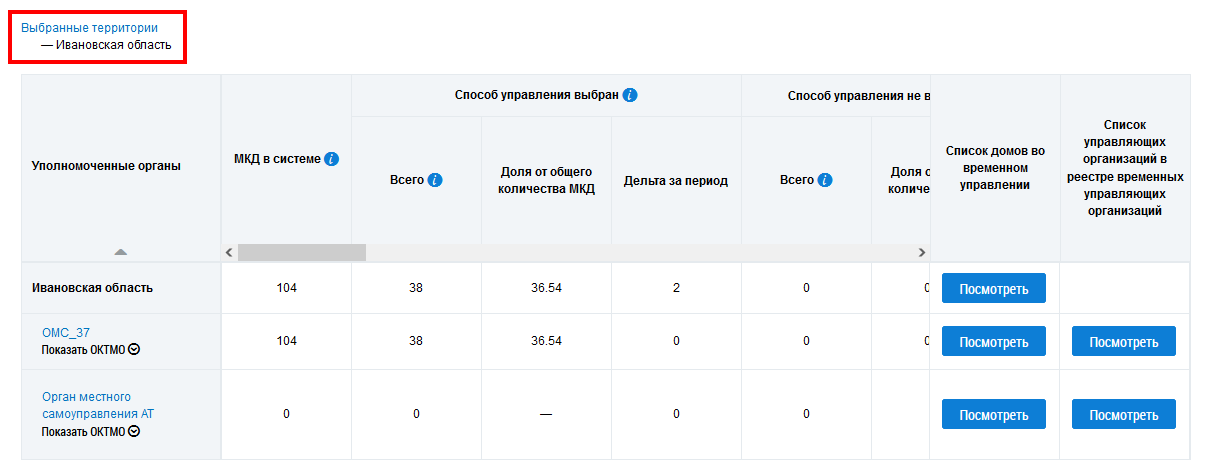Click info icon beside second "Всего" header
This screenshot has height=474, width=1206.
(x=825, y=181)
